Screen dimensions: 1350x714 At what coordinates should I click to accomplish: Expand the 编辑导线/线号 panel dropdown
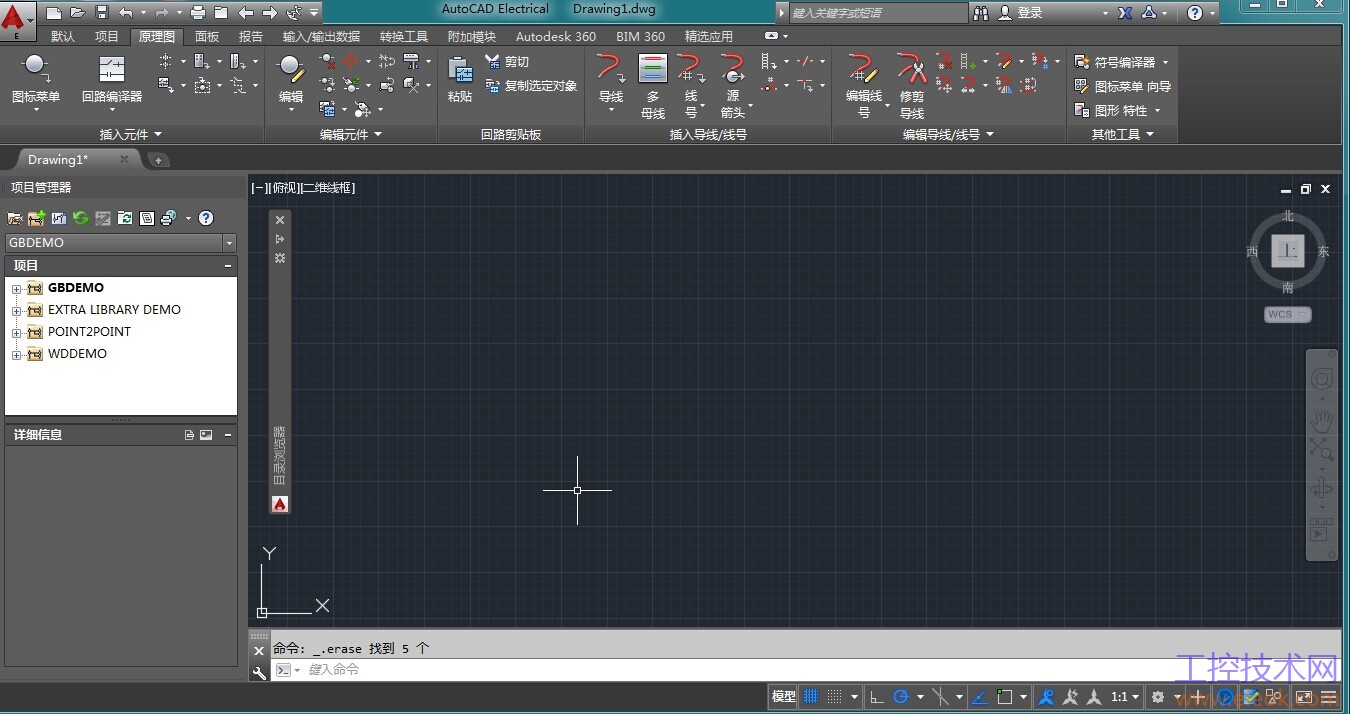[949, 134]
